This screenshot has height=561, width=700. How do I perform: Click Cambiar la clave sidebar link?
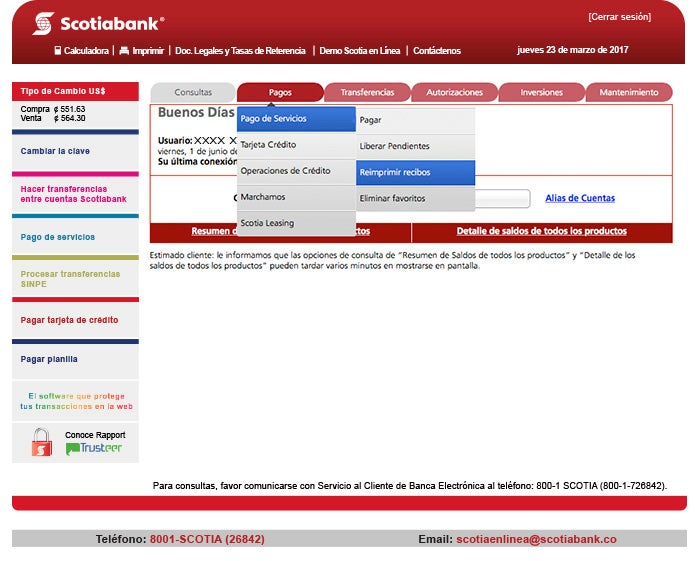pyautogui.click(x=55, y=151)
